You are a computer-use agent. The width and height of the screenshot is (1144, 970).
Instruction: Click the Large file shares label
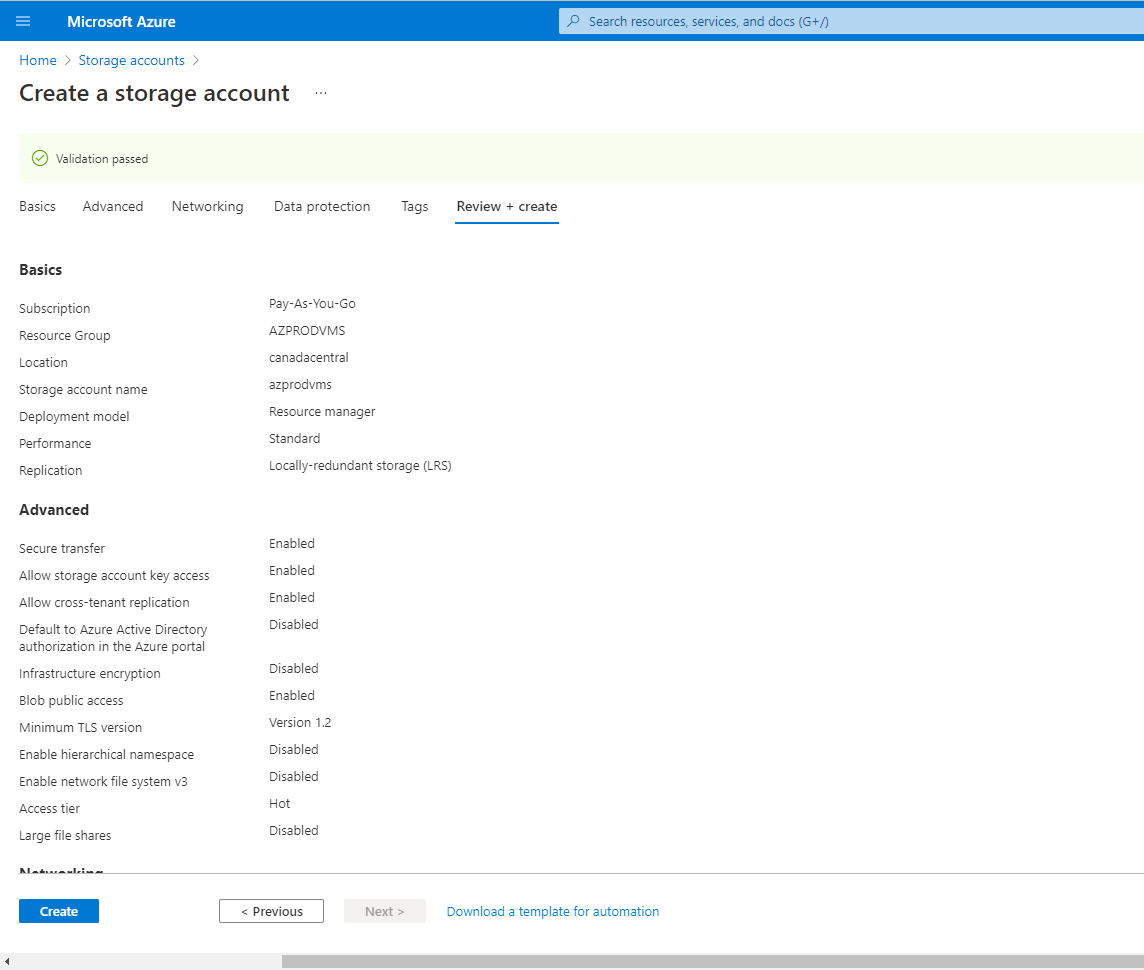pos(66,835)
